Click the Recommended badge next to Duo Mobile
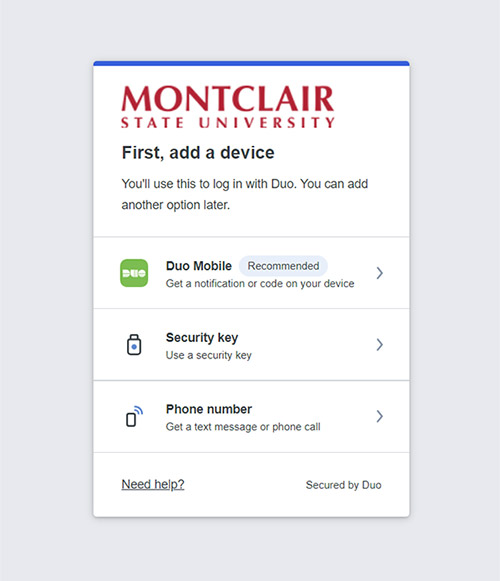The image size is (500, 581). pos(283,266)
